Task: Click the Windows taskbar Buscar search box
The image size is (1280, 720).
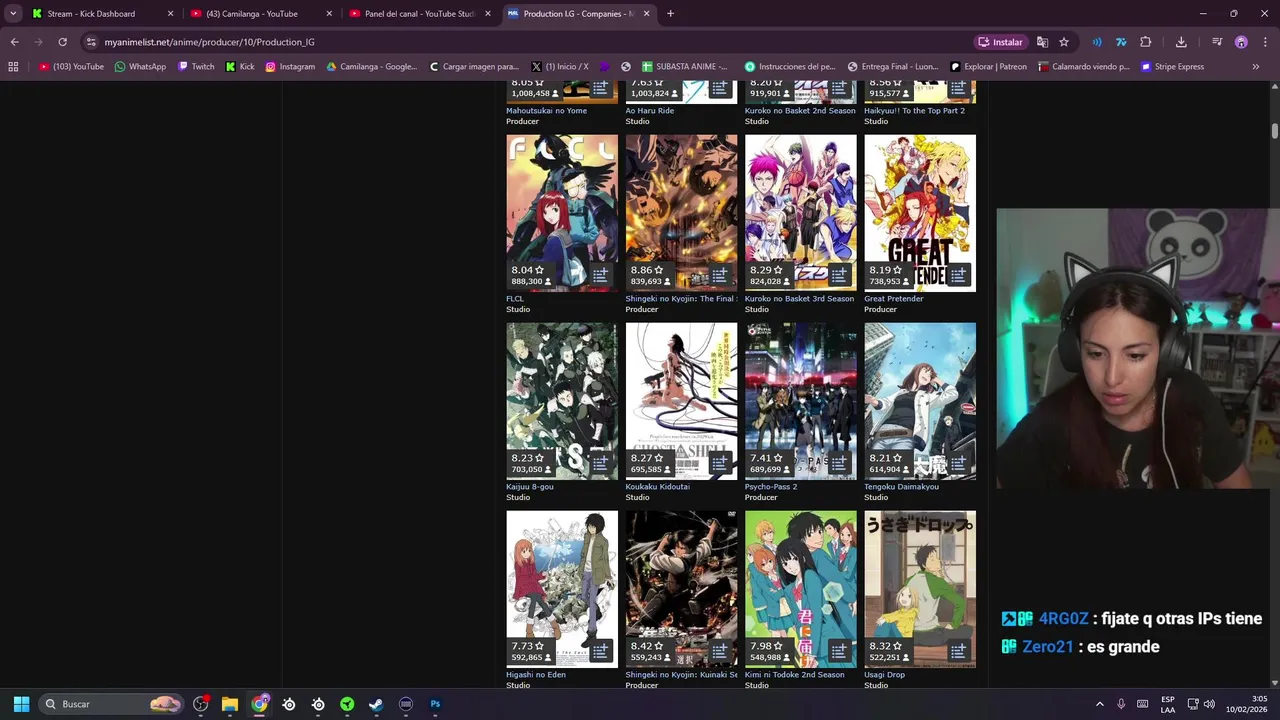Action: click(x=112, y=704)
